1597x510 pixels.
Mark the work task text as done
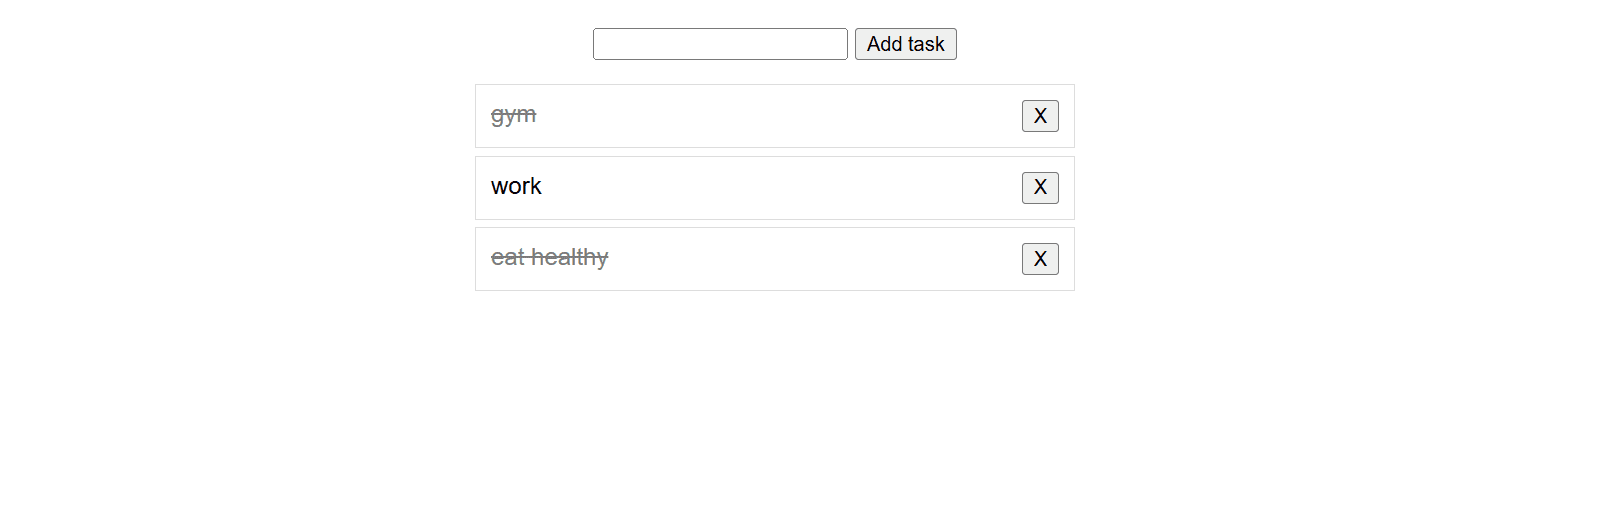516,187
